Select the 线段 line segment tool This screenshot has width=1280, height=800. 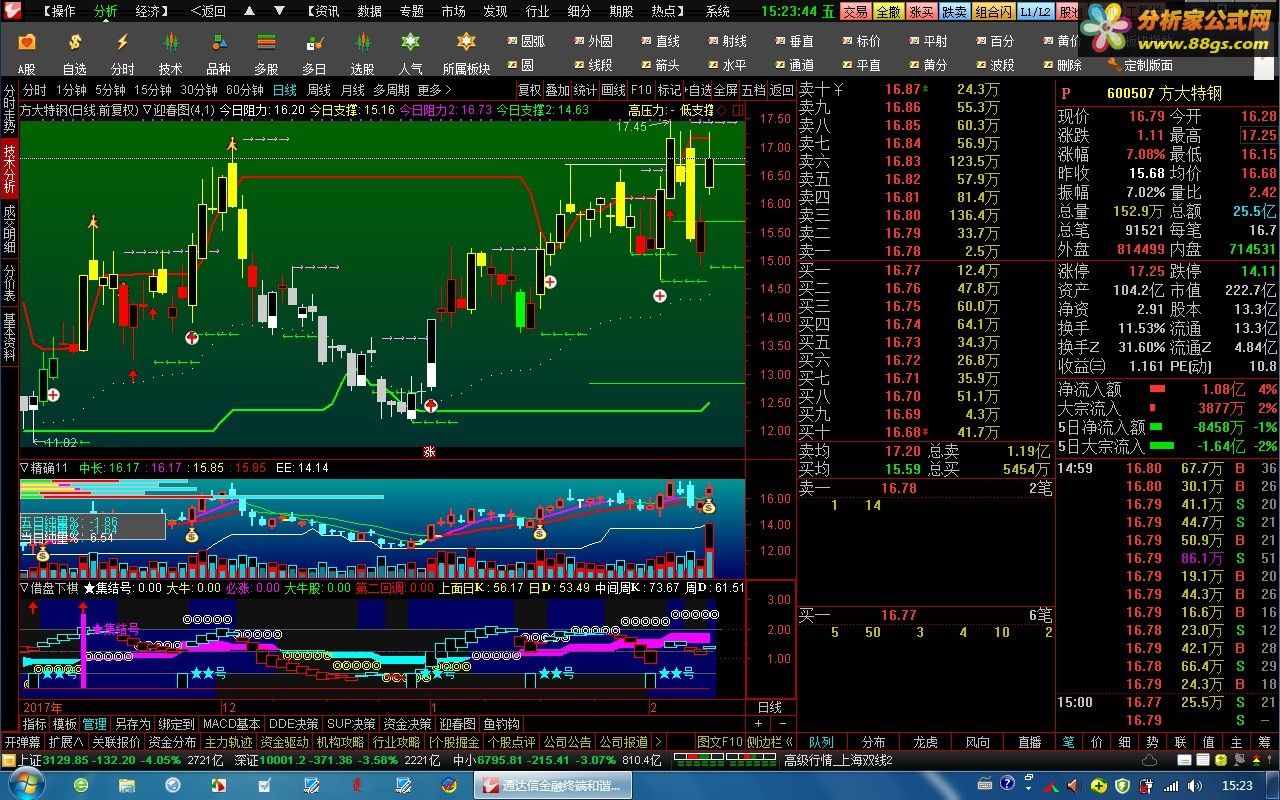pyautogui.click(x=592, y=65)
